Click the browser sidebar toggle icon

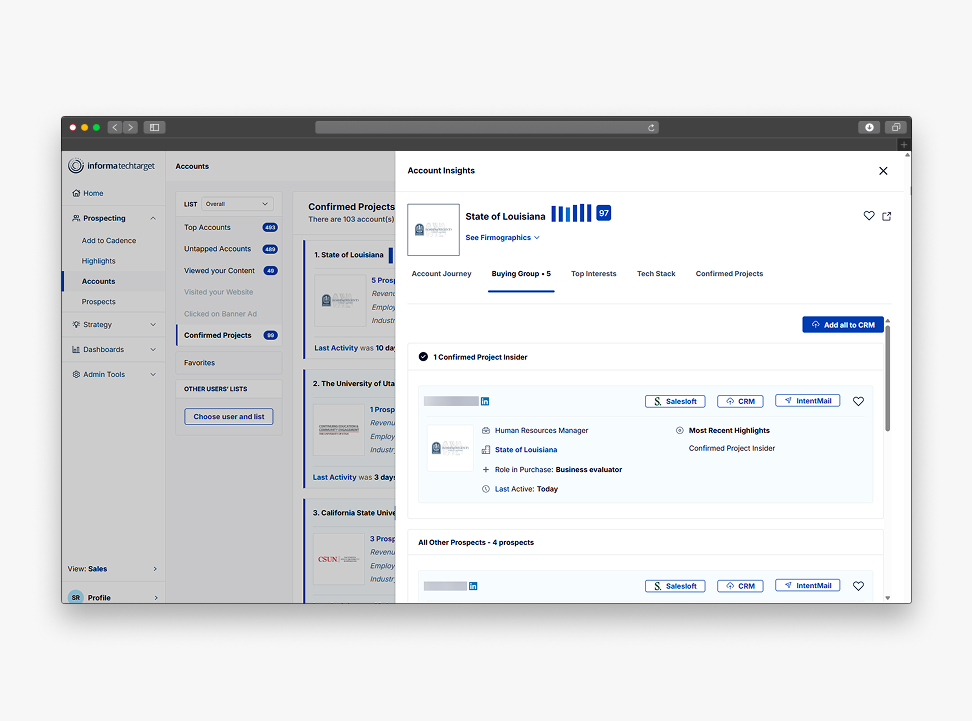coord(154,128)
